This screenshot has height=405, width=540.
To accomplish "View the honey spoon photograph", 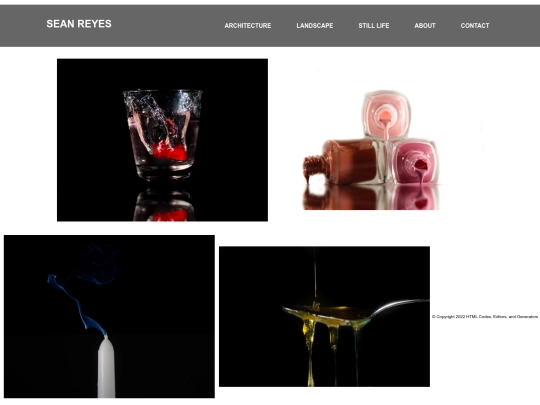I will pyautogui.click(x=324, y=316).
